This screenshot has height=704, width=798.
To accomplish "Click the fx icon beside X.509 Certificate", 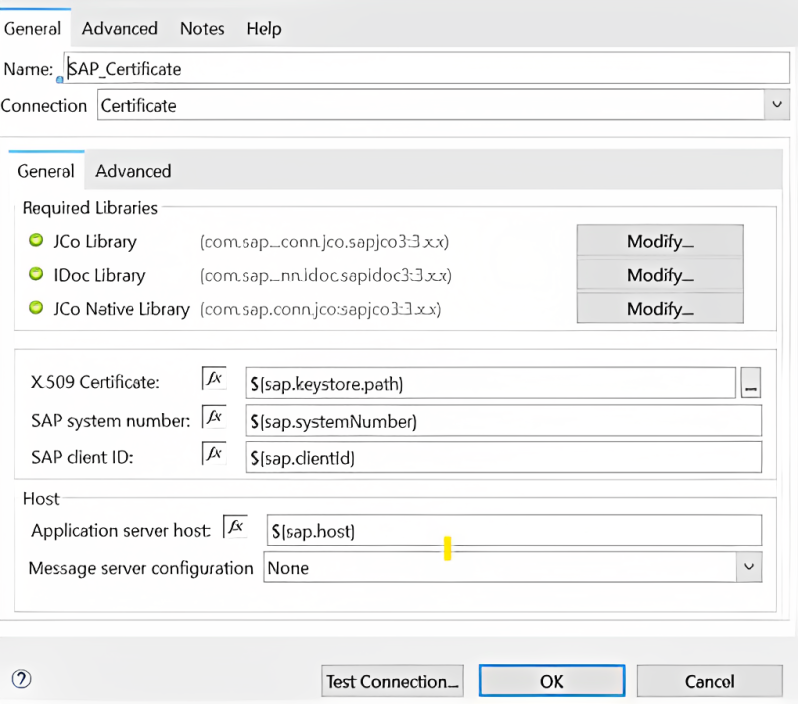I will click(x=214, y=380).
